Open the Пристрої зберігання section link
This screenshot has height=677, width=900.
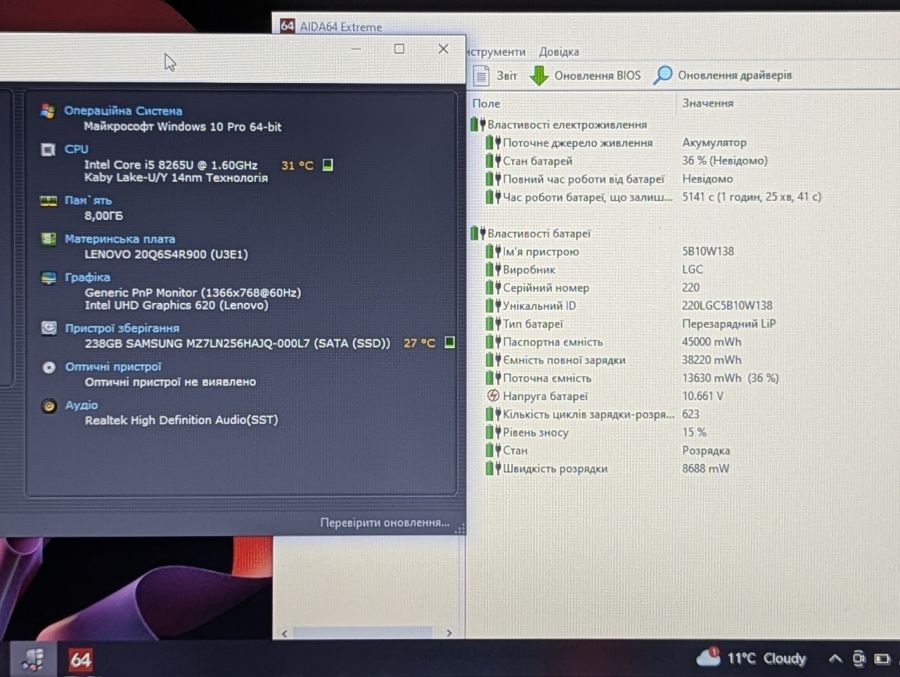(x=122, y=328)
